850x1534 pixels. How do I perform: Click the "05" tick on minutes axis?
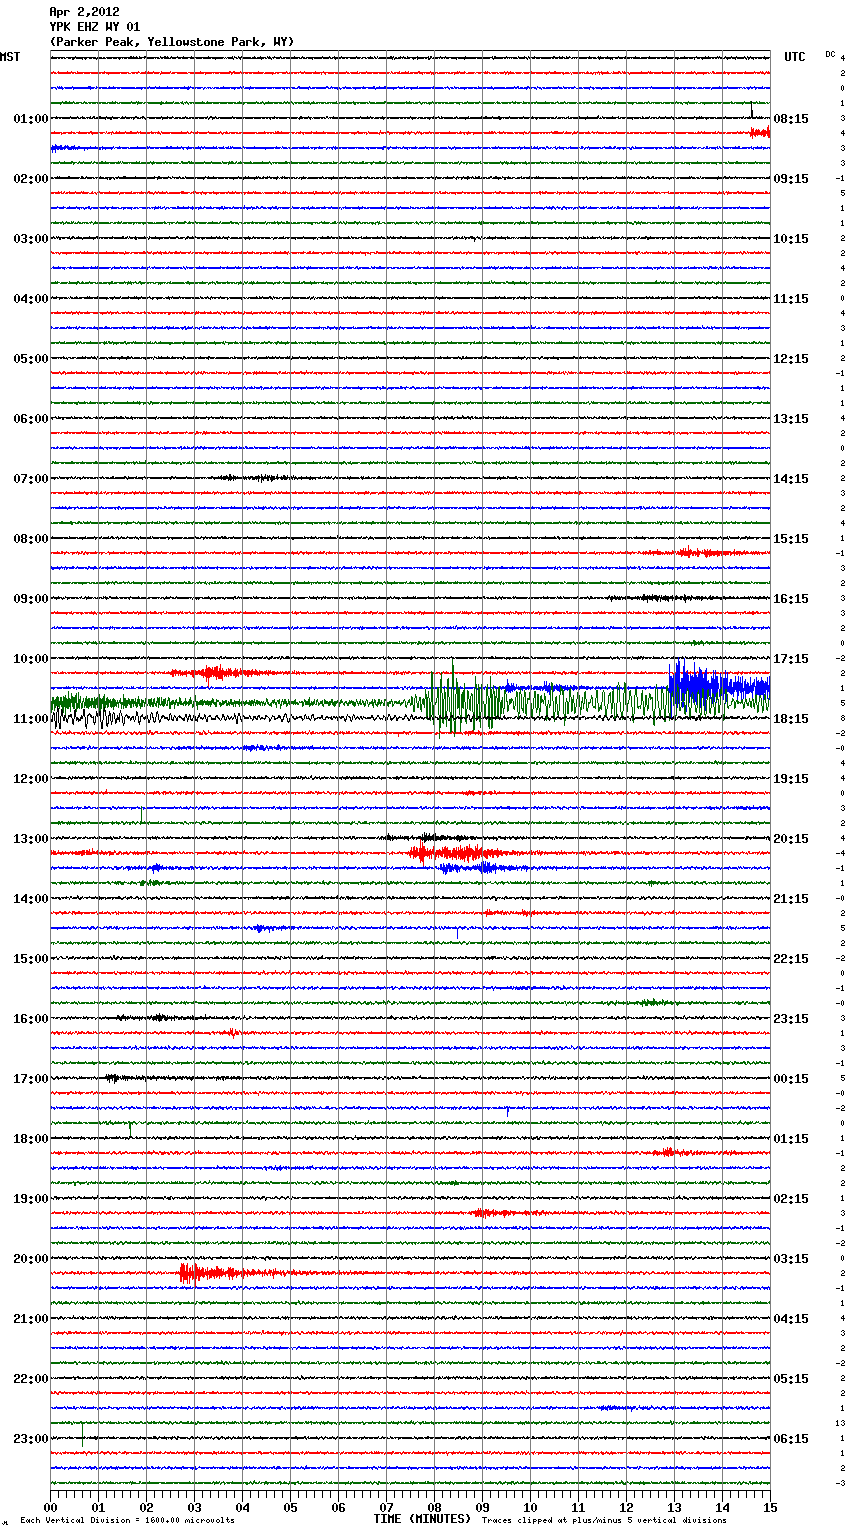click(290, 1507)
